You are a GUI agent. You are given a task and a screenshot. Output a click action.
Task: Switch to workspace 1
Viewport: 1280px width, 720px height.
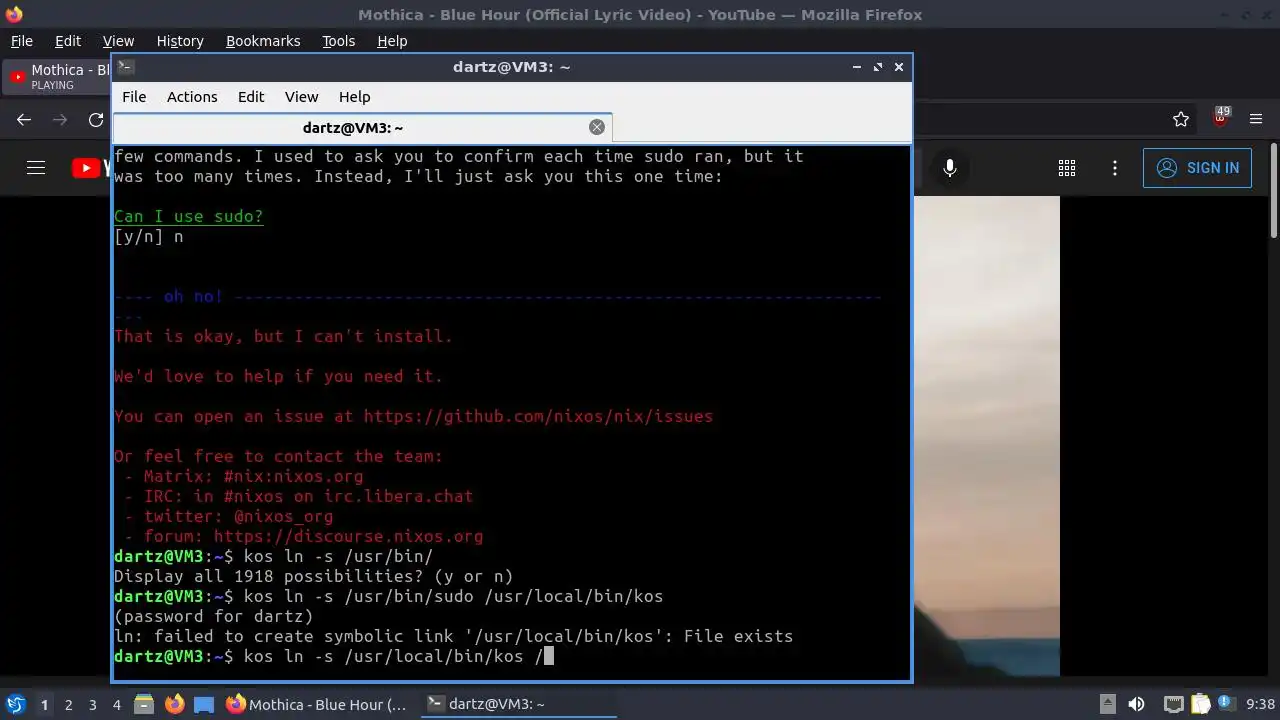44,705
